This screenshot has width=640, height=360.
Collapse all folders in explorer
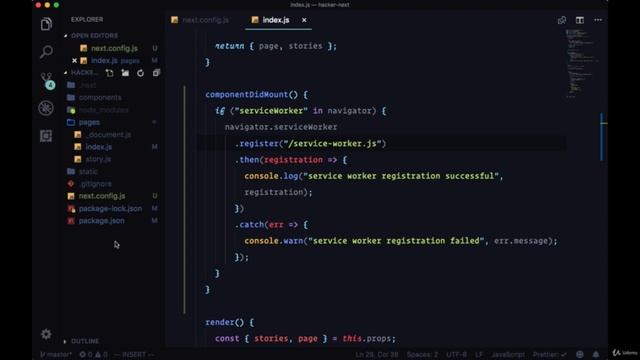[x=156, y=73]
